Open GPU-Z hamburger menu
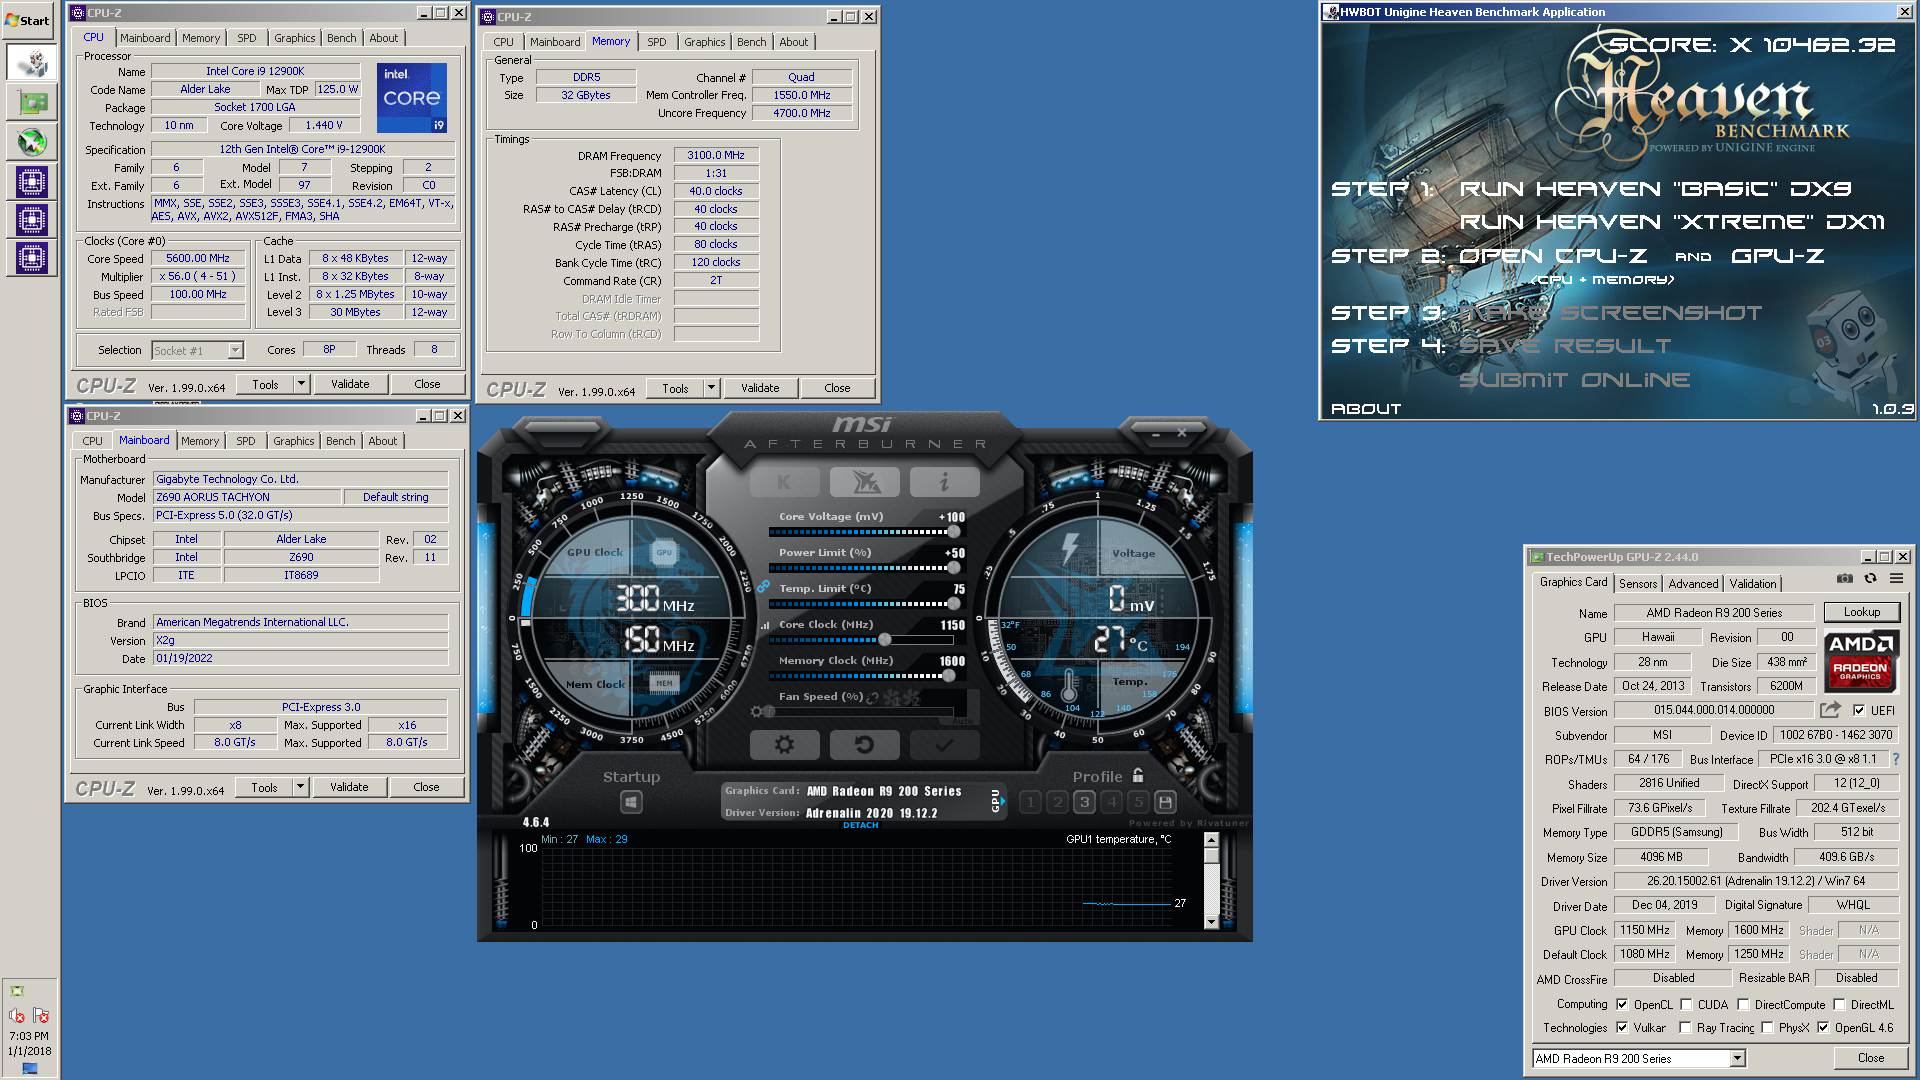Screen dimensions: 1920x1080 tap(1896, 579)
